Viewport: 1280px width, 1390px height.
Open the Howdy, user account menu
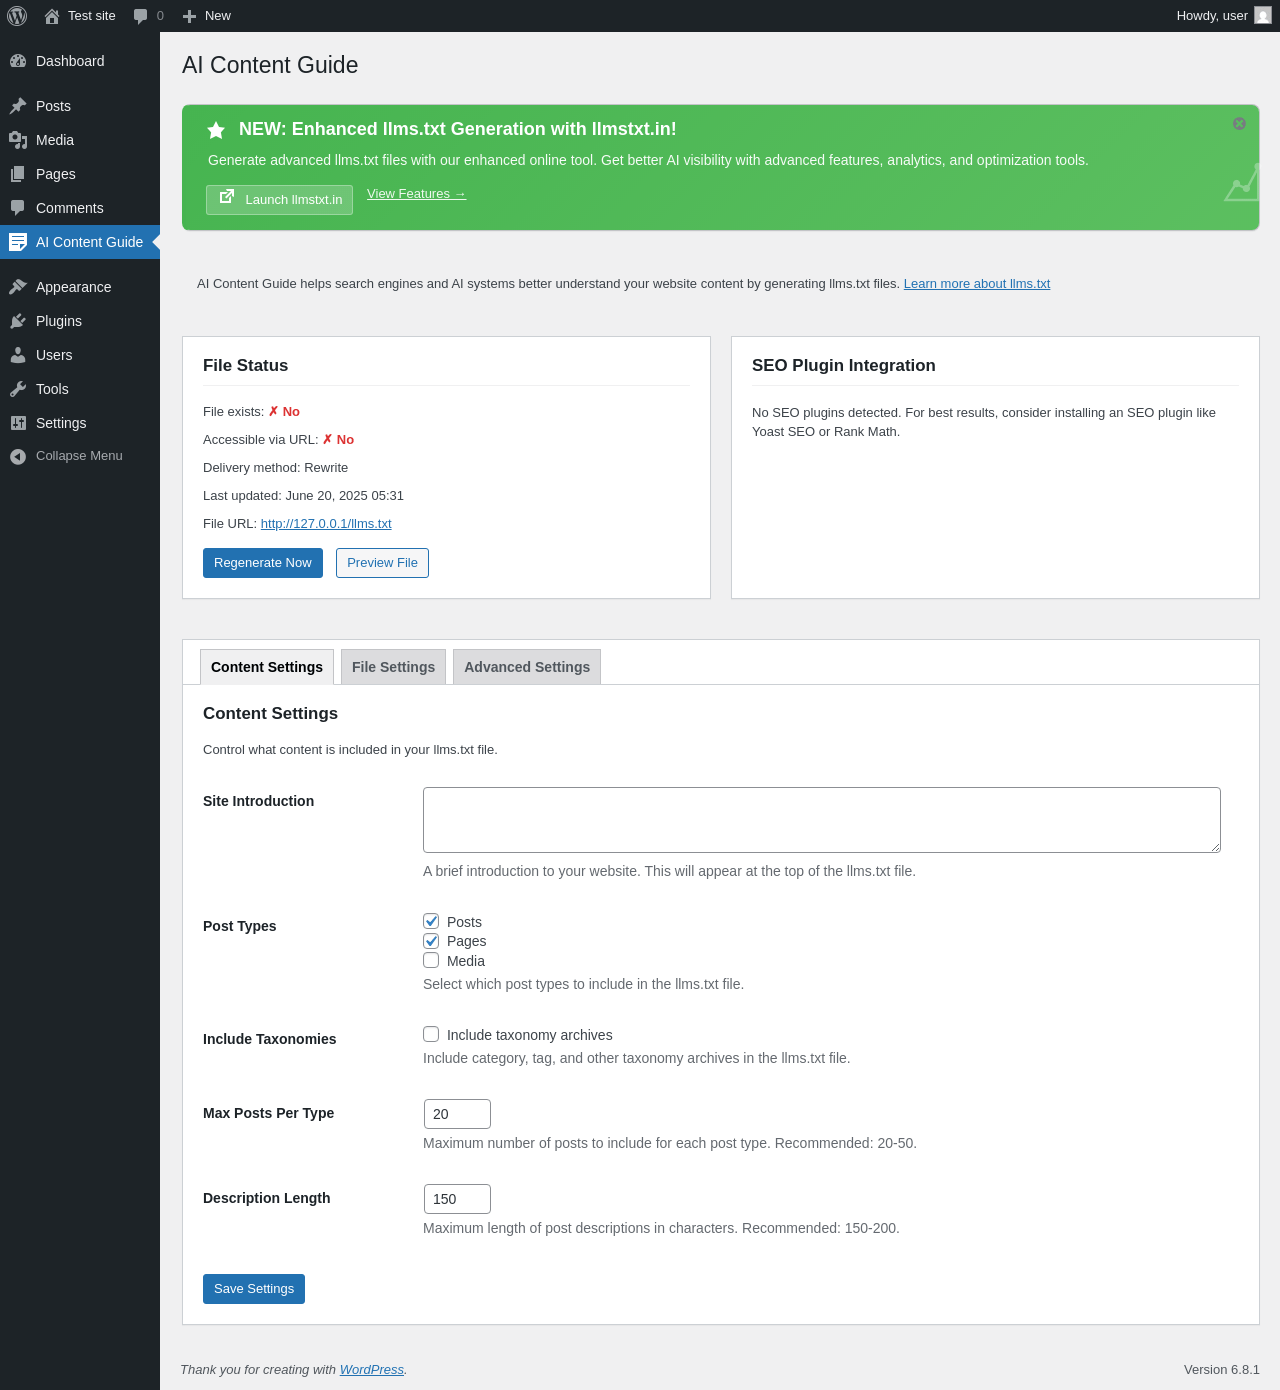[1223, 16]
